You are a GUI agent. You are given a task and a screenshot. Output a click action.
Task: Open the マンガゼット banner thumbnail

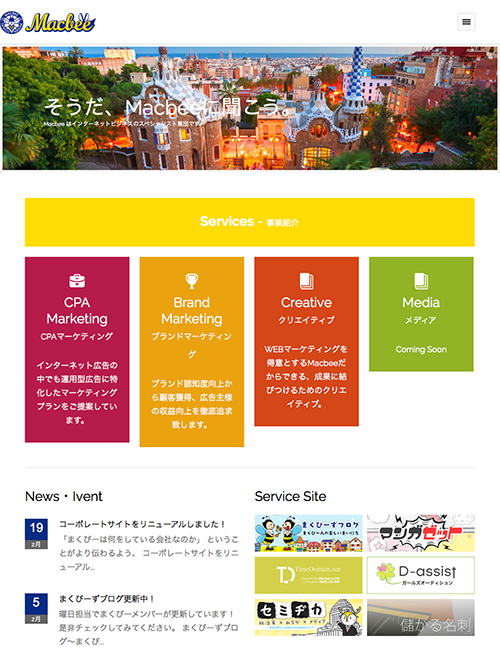click(421, 533)
